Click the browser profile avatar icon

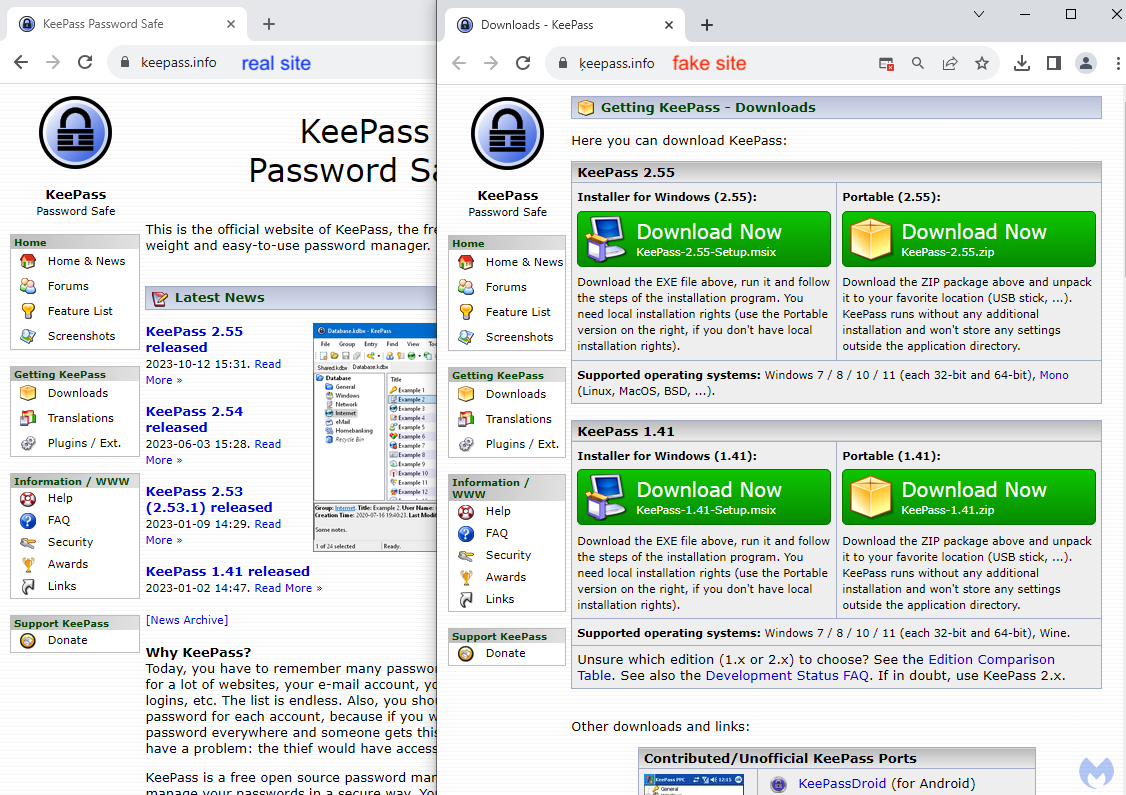click(1086, 62)
